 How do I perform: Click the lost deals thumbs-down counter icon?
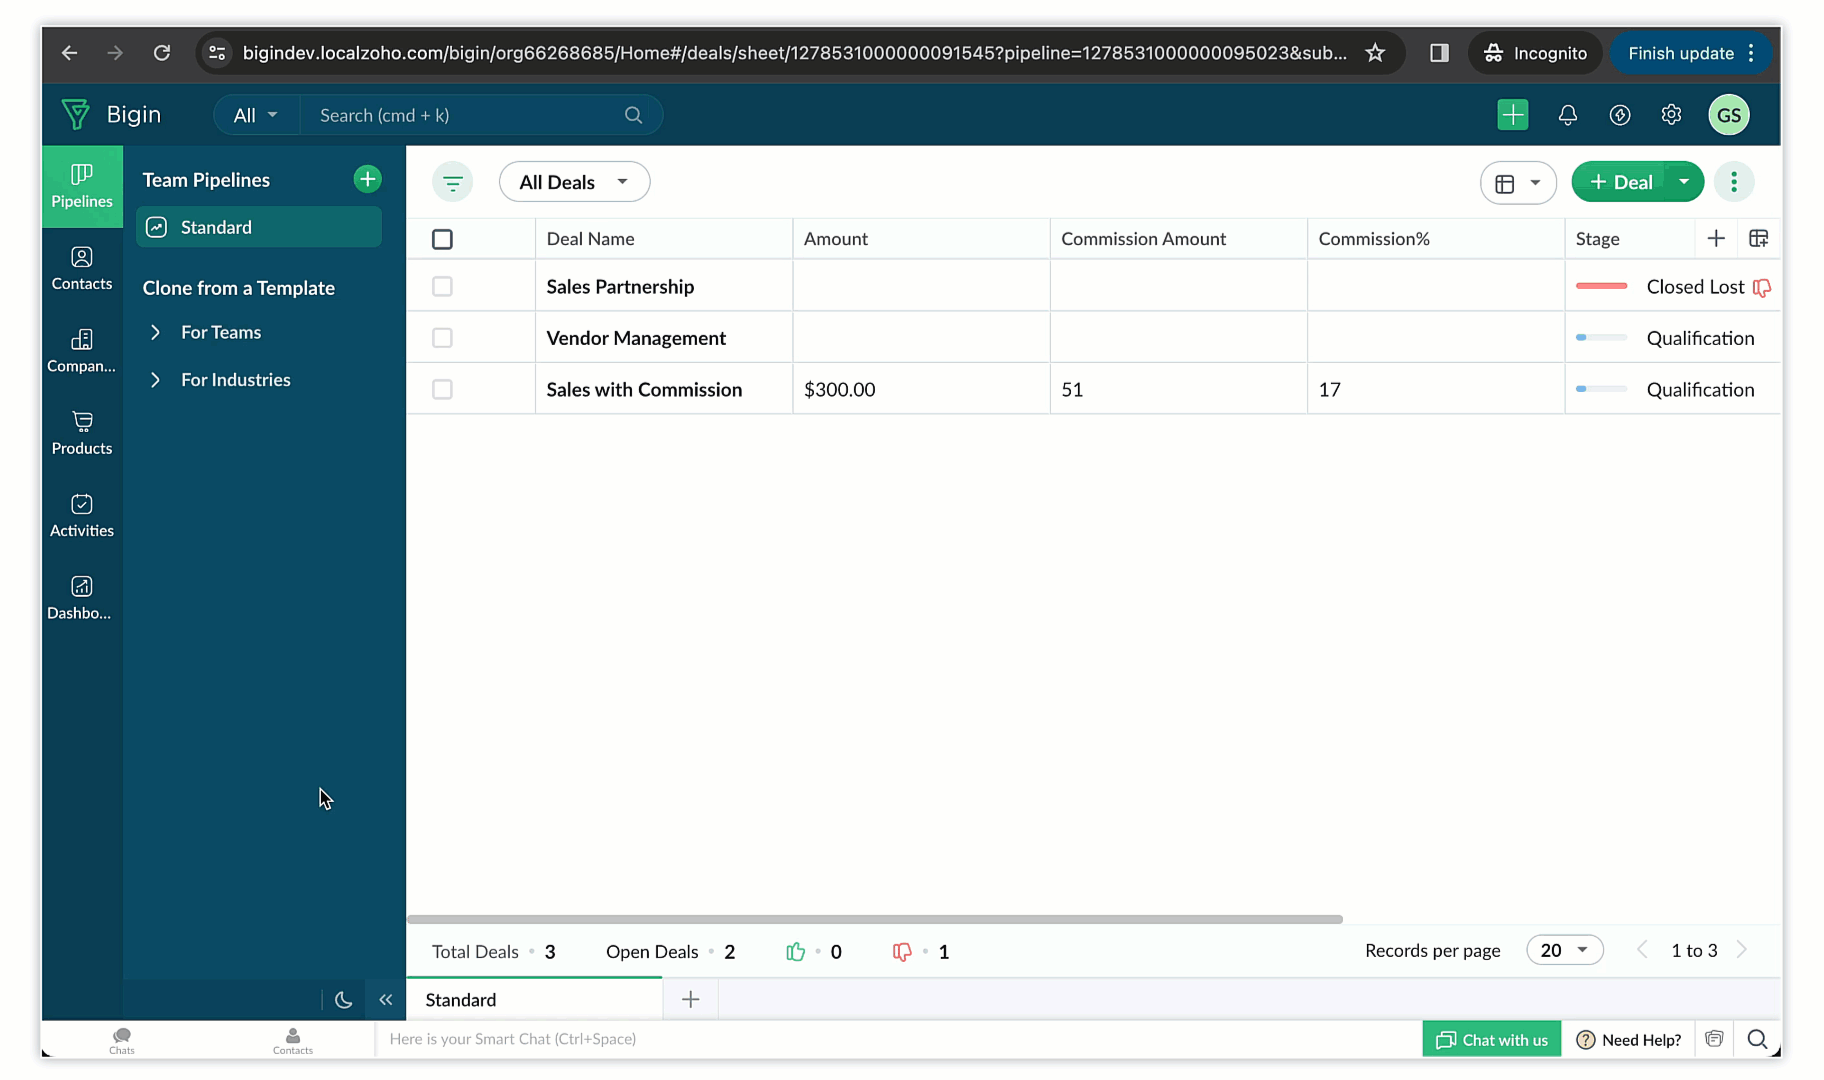click(x=902, y=952)
